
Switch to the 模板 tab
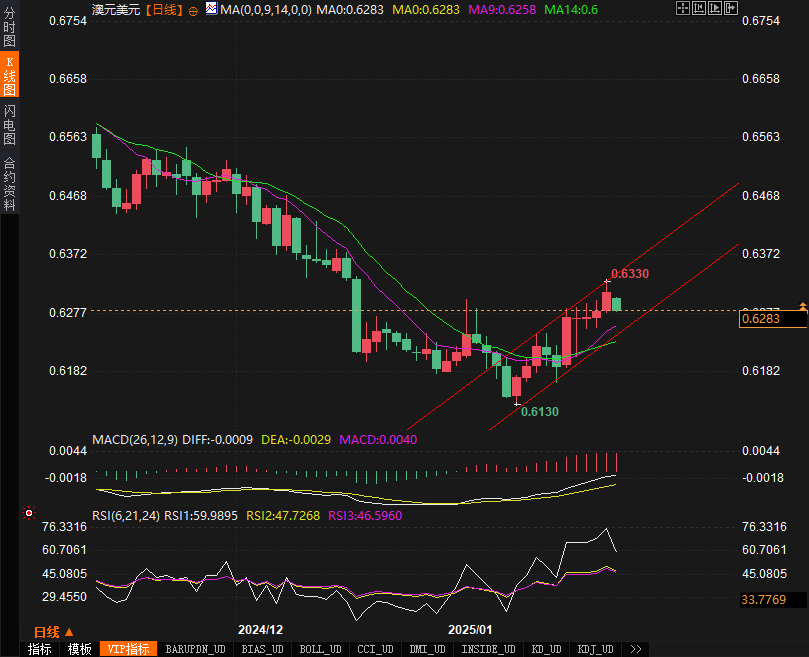click(x=79, y=649)
